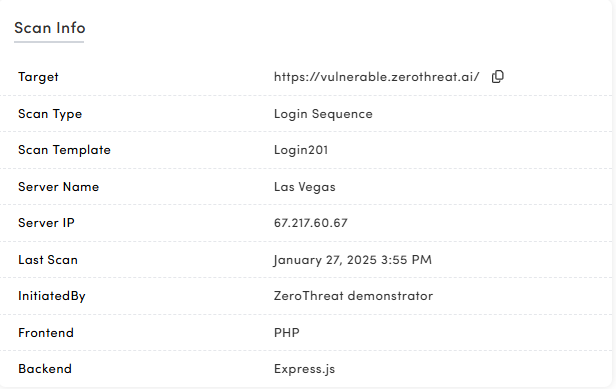Image resolution: width=616 pixels, height=389 pixels.
Task: Click the Server IP label
Action: pos(46,223)
